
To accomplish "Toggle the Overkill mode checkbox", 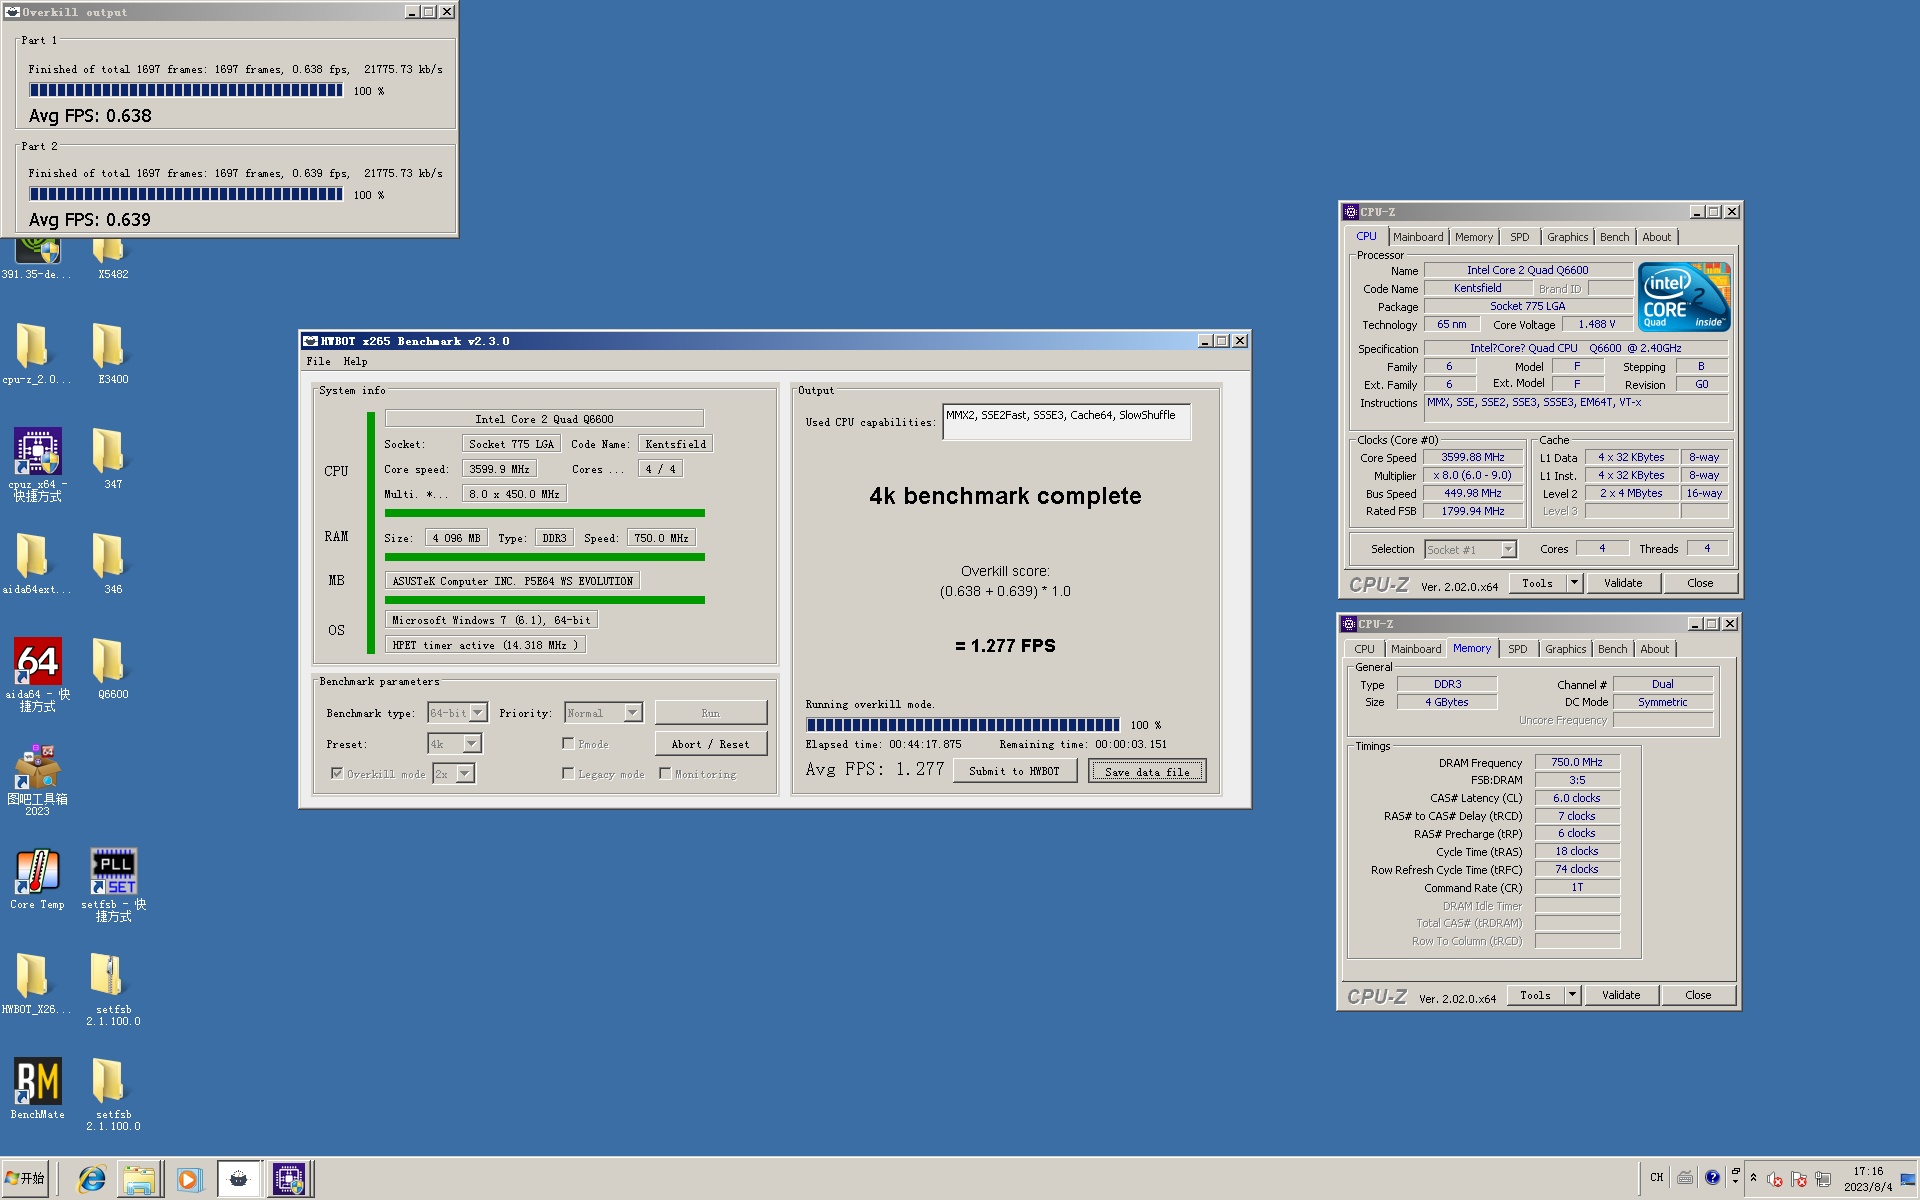I will [x=337, y=773].
